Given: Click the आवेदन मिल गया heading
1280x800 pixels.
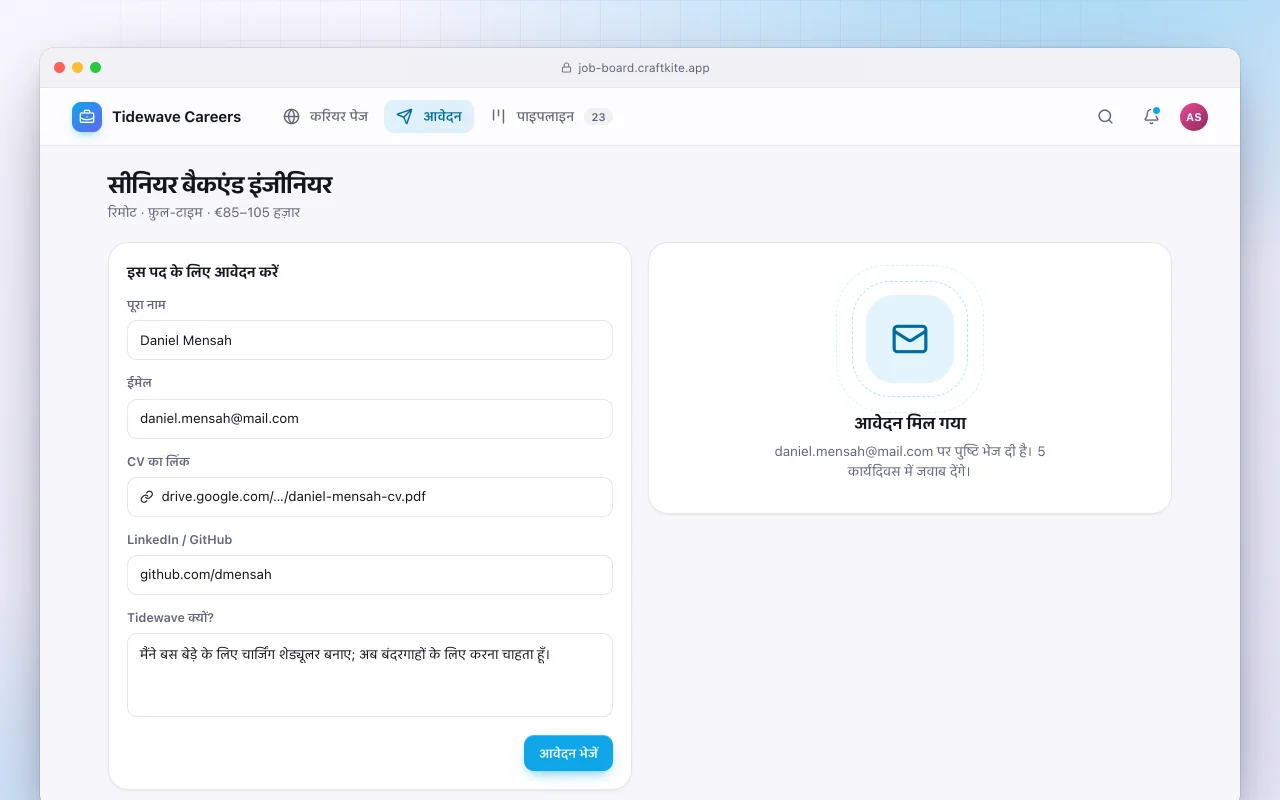Looking at the screenshot, I should (x=910, y=423).
